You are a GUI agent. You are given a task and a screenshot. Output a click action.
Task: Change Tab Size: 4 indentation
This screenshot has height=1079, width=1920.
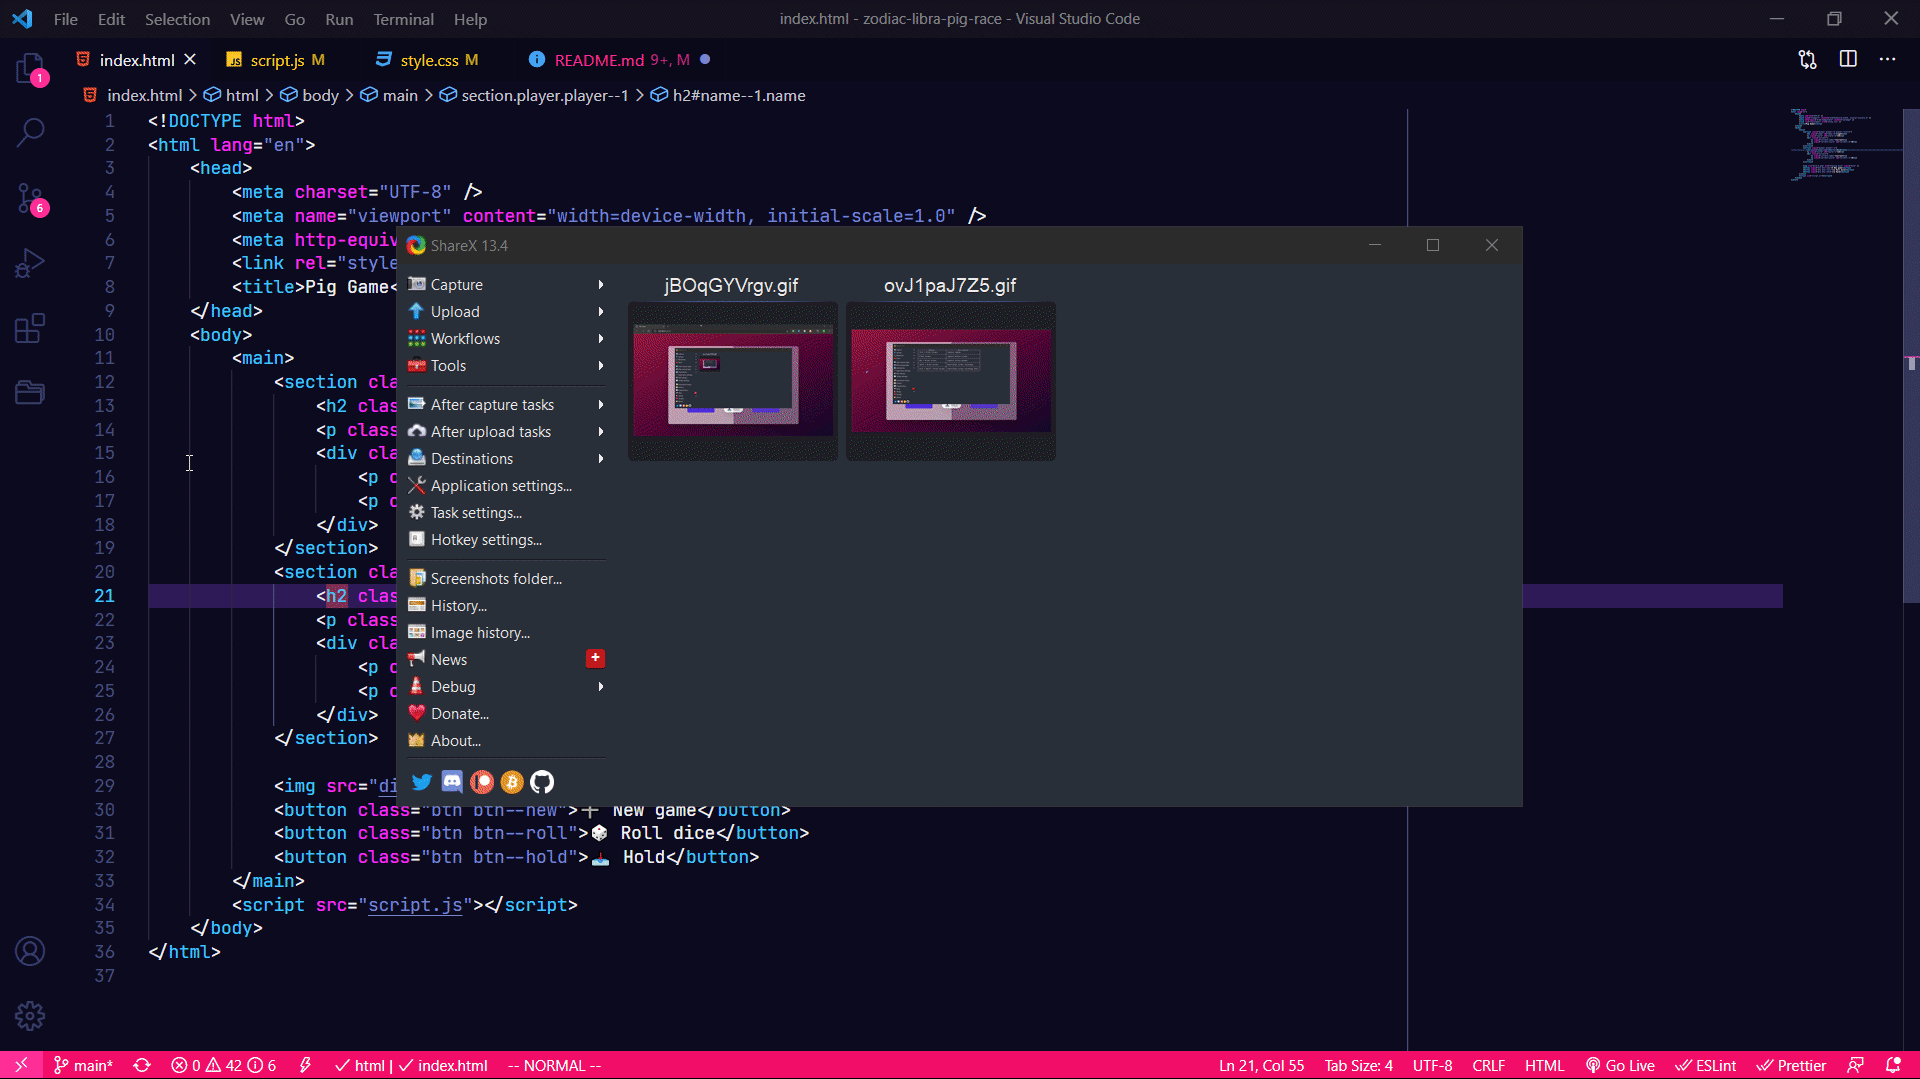(x=1358, y=1065)
